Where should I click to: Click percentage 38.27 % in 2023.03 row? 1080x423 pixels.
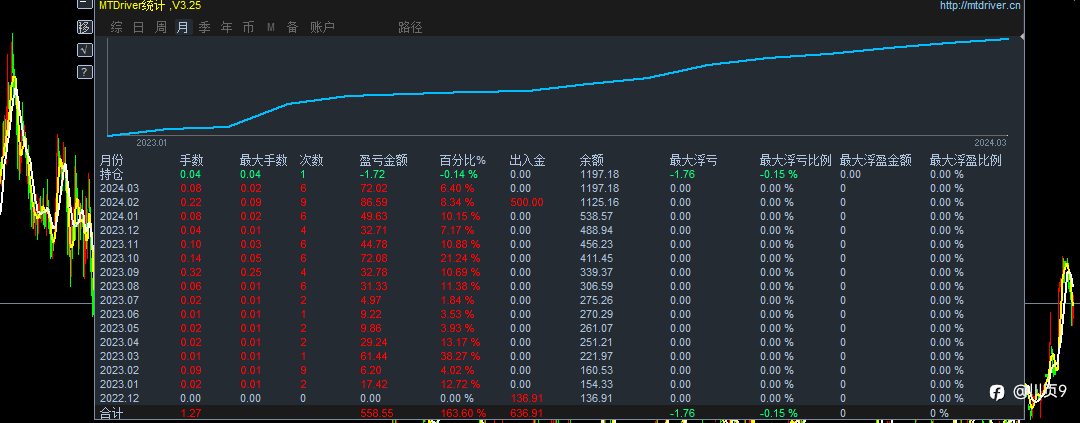click(459, 356)
